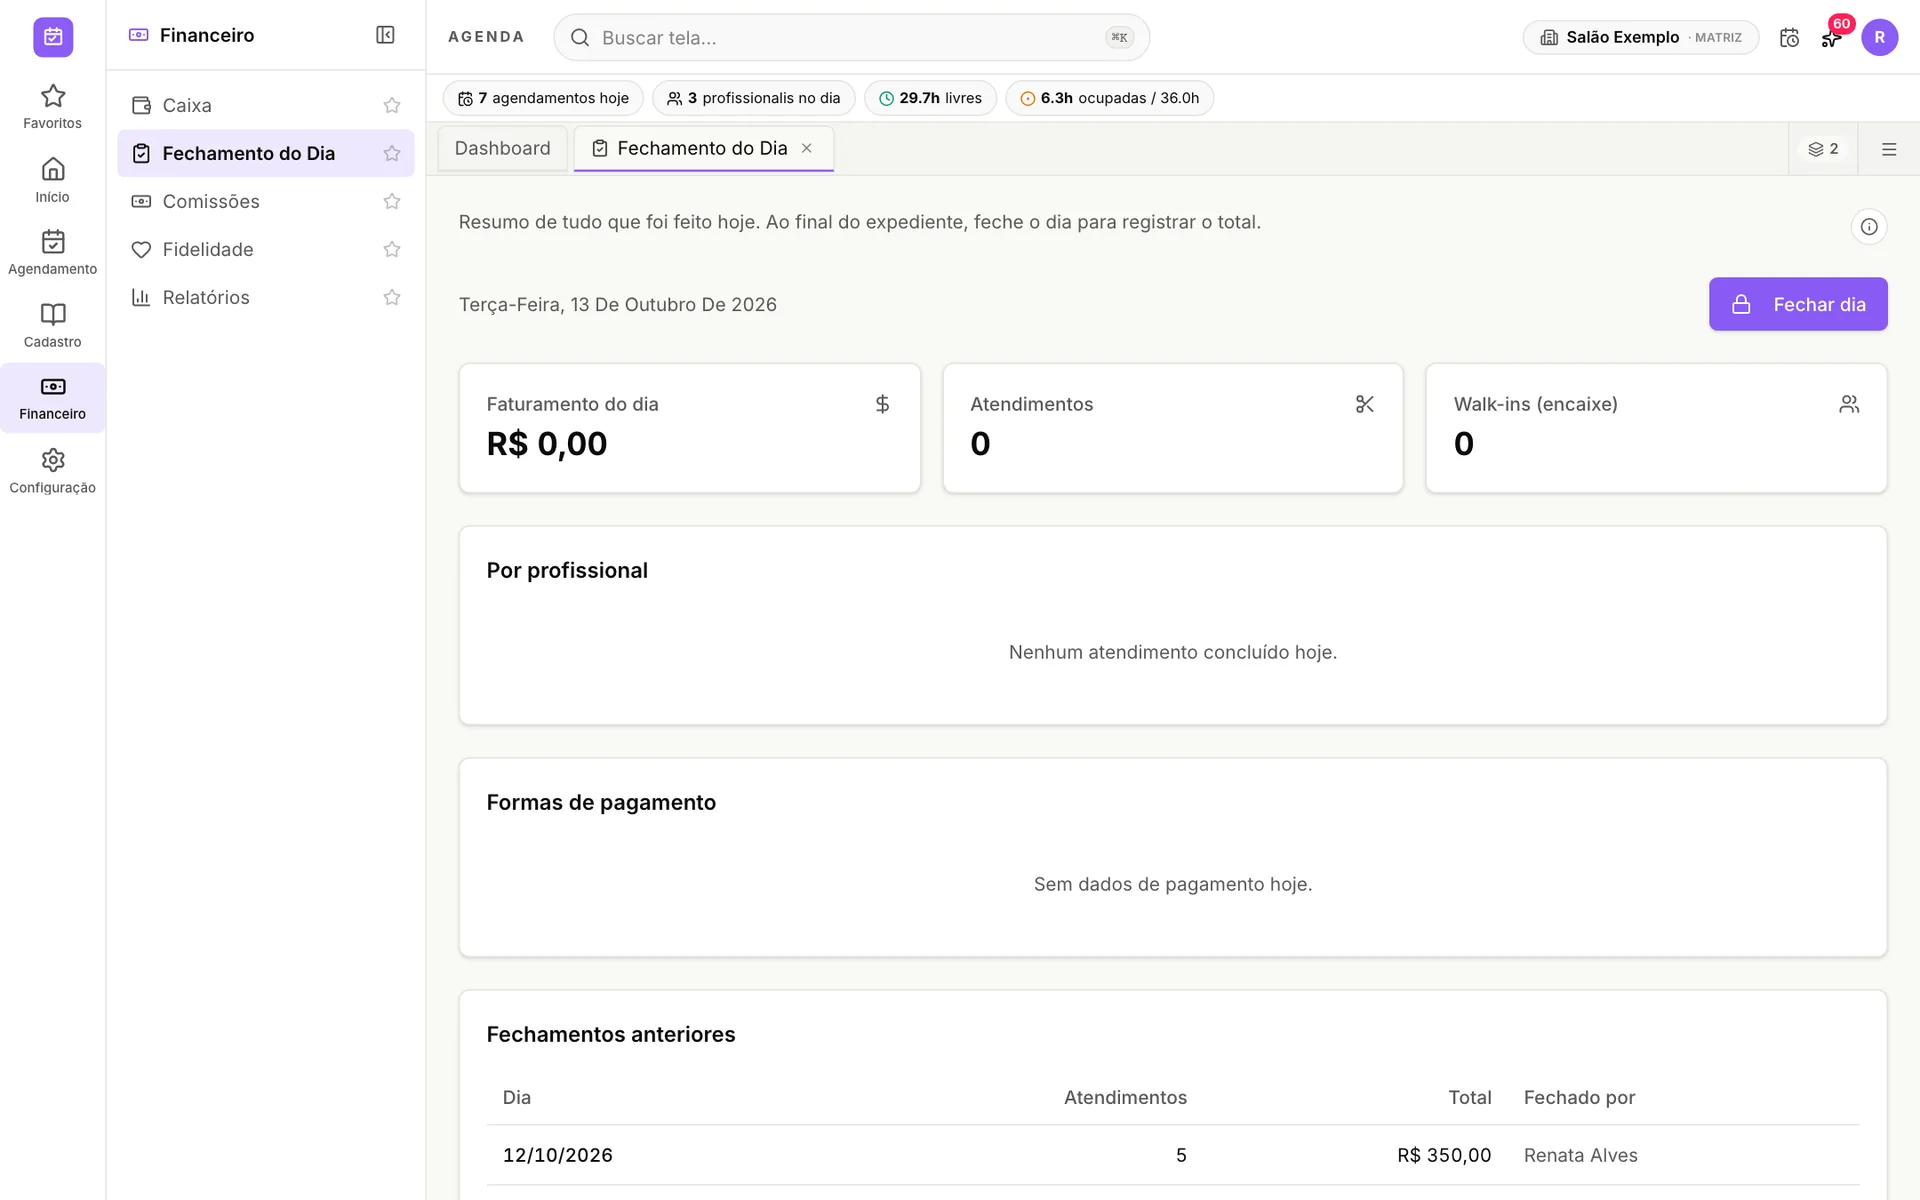Screen dimensions: 1920x1200
Task: Click the 12/10/2026 closing row date
Action: coord(558,1155)
